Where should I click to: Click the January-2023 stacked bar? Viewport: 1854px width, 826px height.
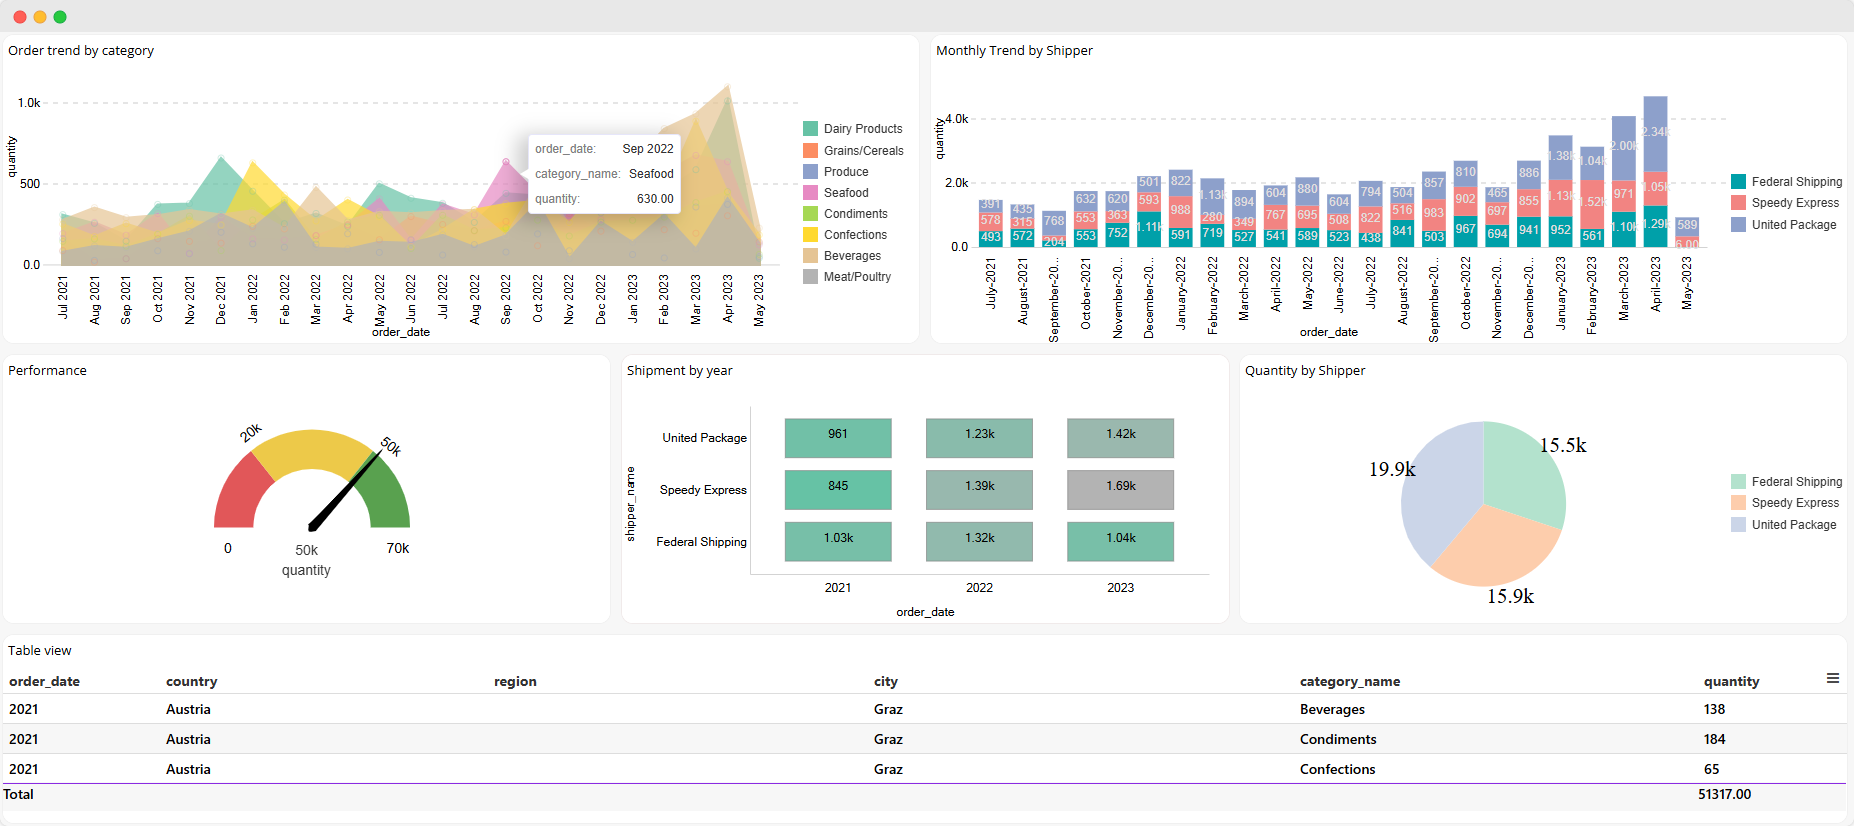[1560, 192]
